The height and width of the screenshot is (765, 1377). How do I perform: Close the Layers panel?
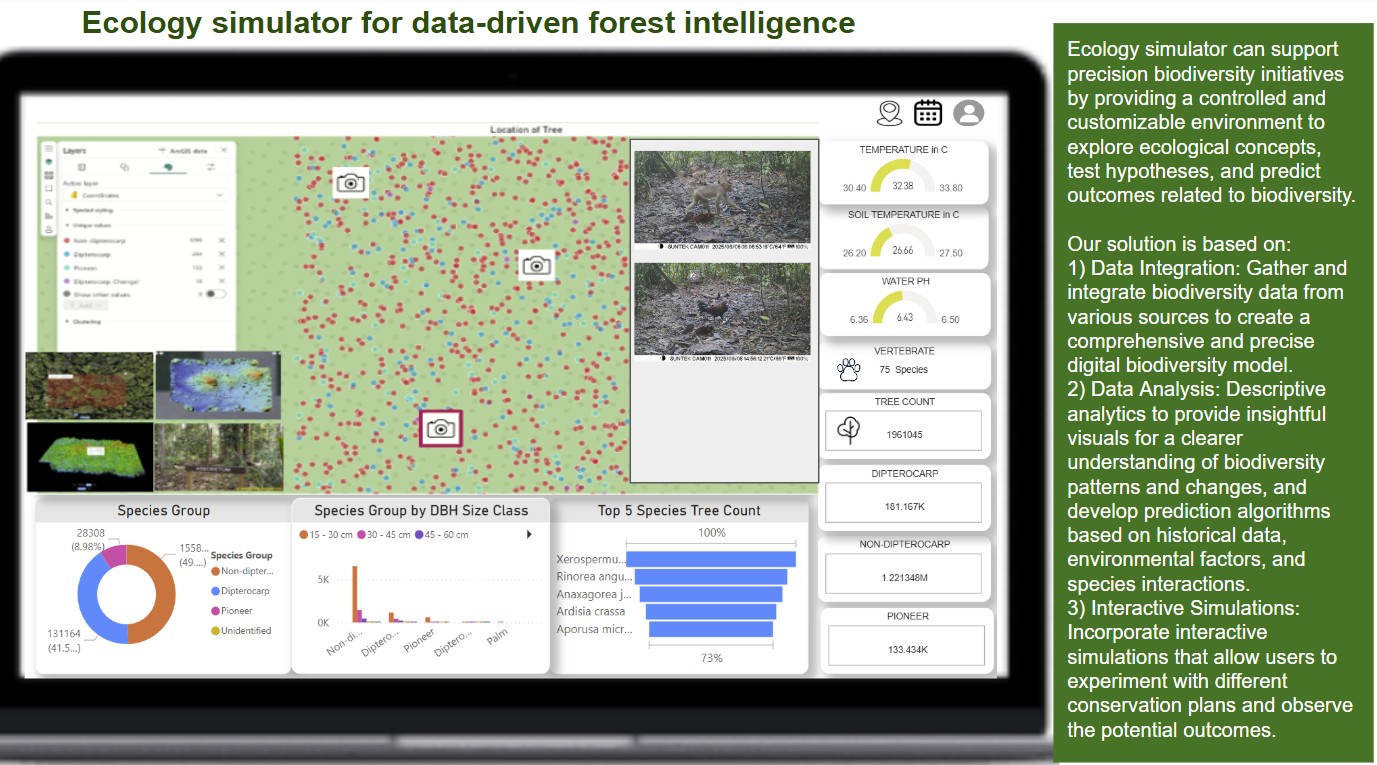pos(224,150)
